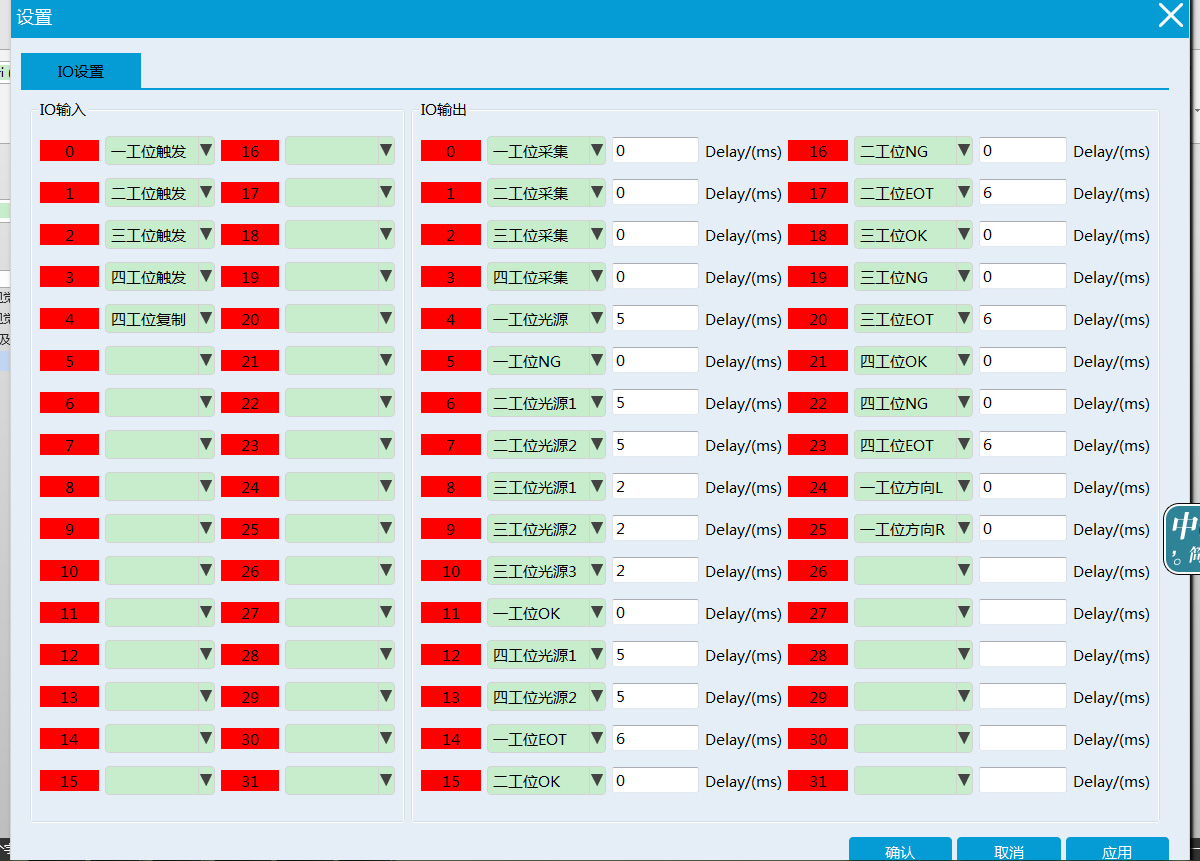Click the delay field for 一工位EOT
Viewport: 1200px width, 861px height.
coord(655,739)
